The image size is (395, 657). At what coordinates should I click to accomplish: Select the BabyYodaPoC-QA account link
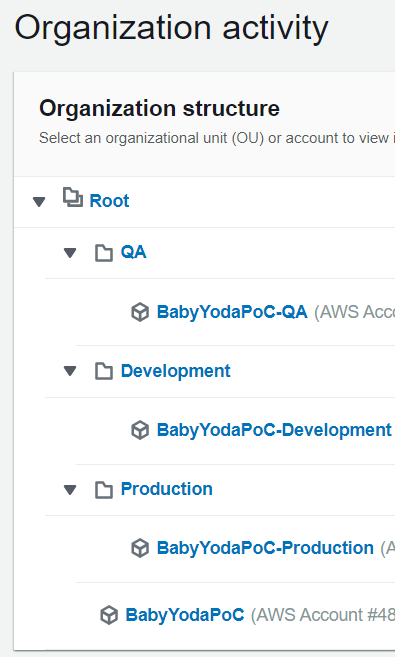pyautogui.click(x=232, y=313)
